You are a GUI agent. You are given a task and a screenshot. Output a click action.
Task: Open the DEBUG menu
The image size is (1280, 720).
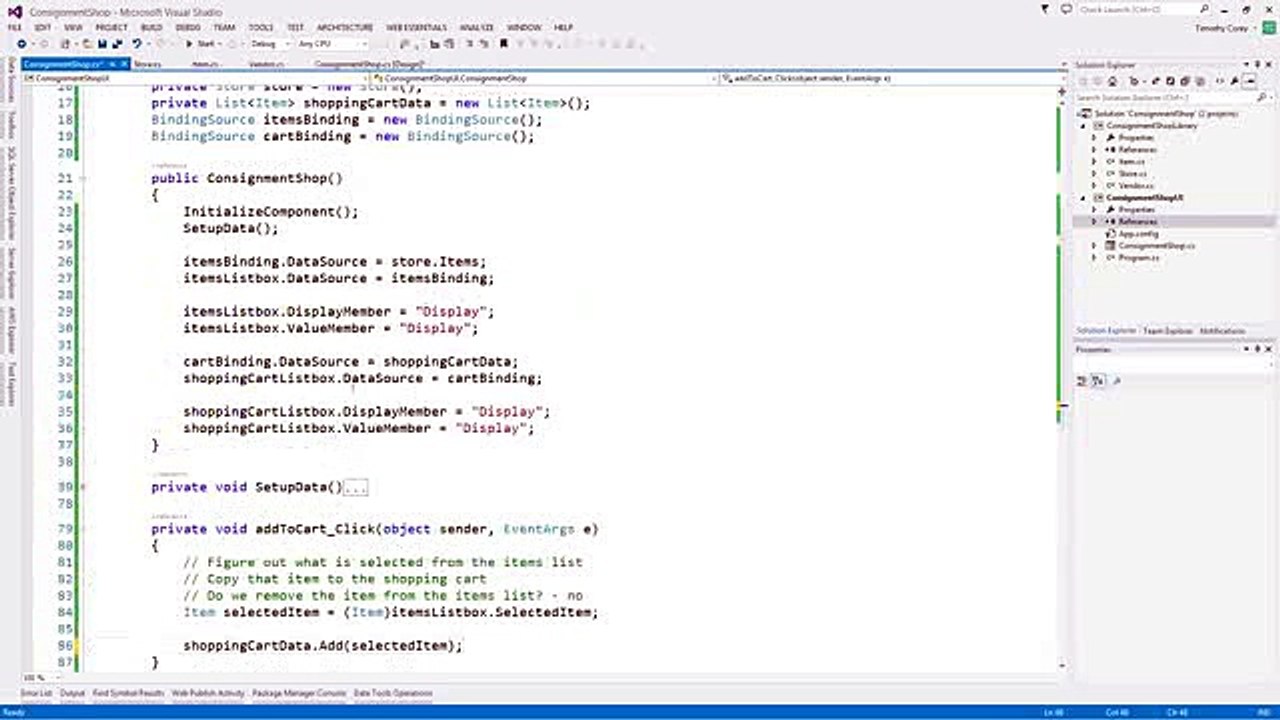[x=188, y=28]
